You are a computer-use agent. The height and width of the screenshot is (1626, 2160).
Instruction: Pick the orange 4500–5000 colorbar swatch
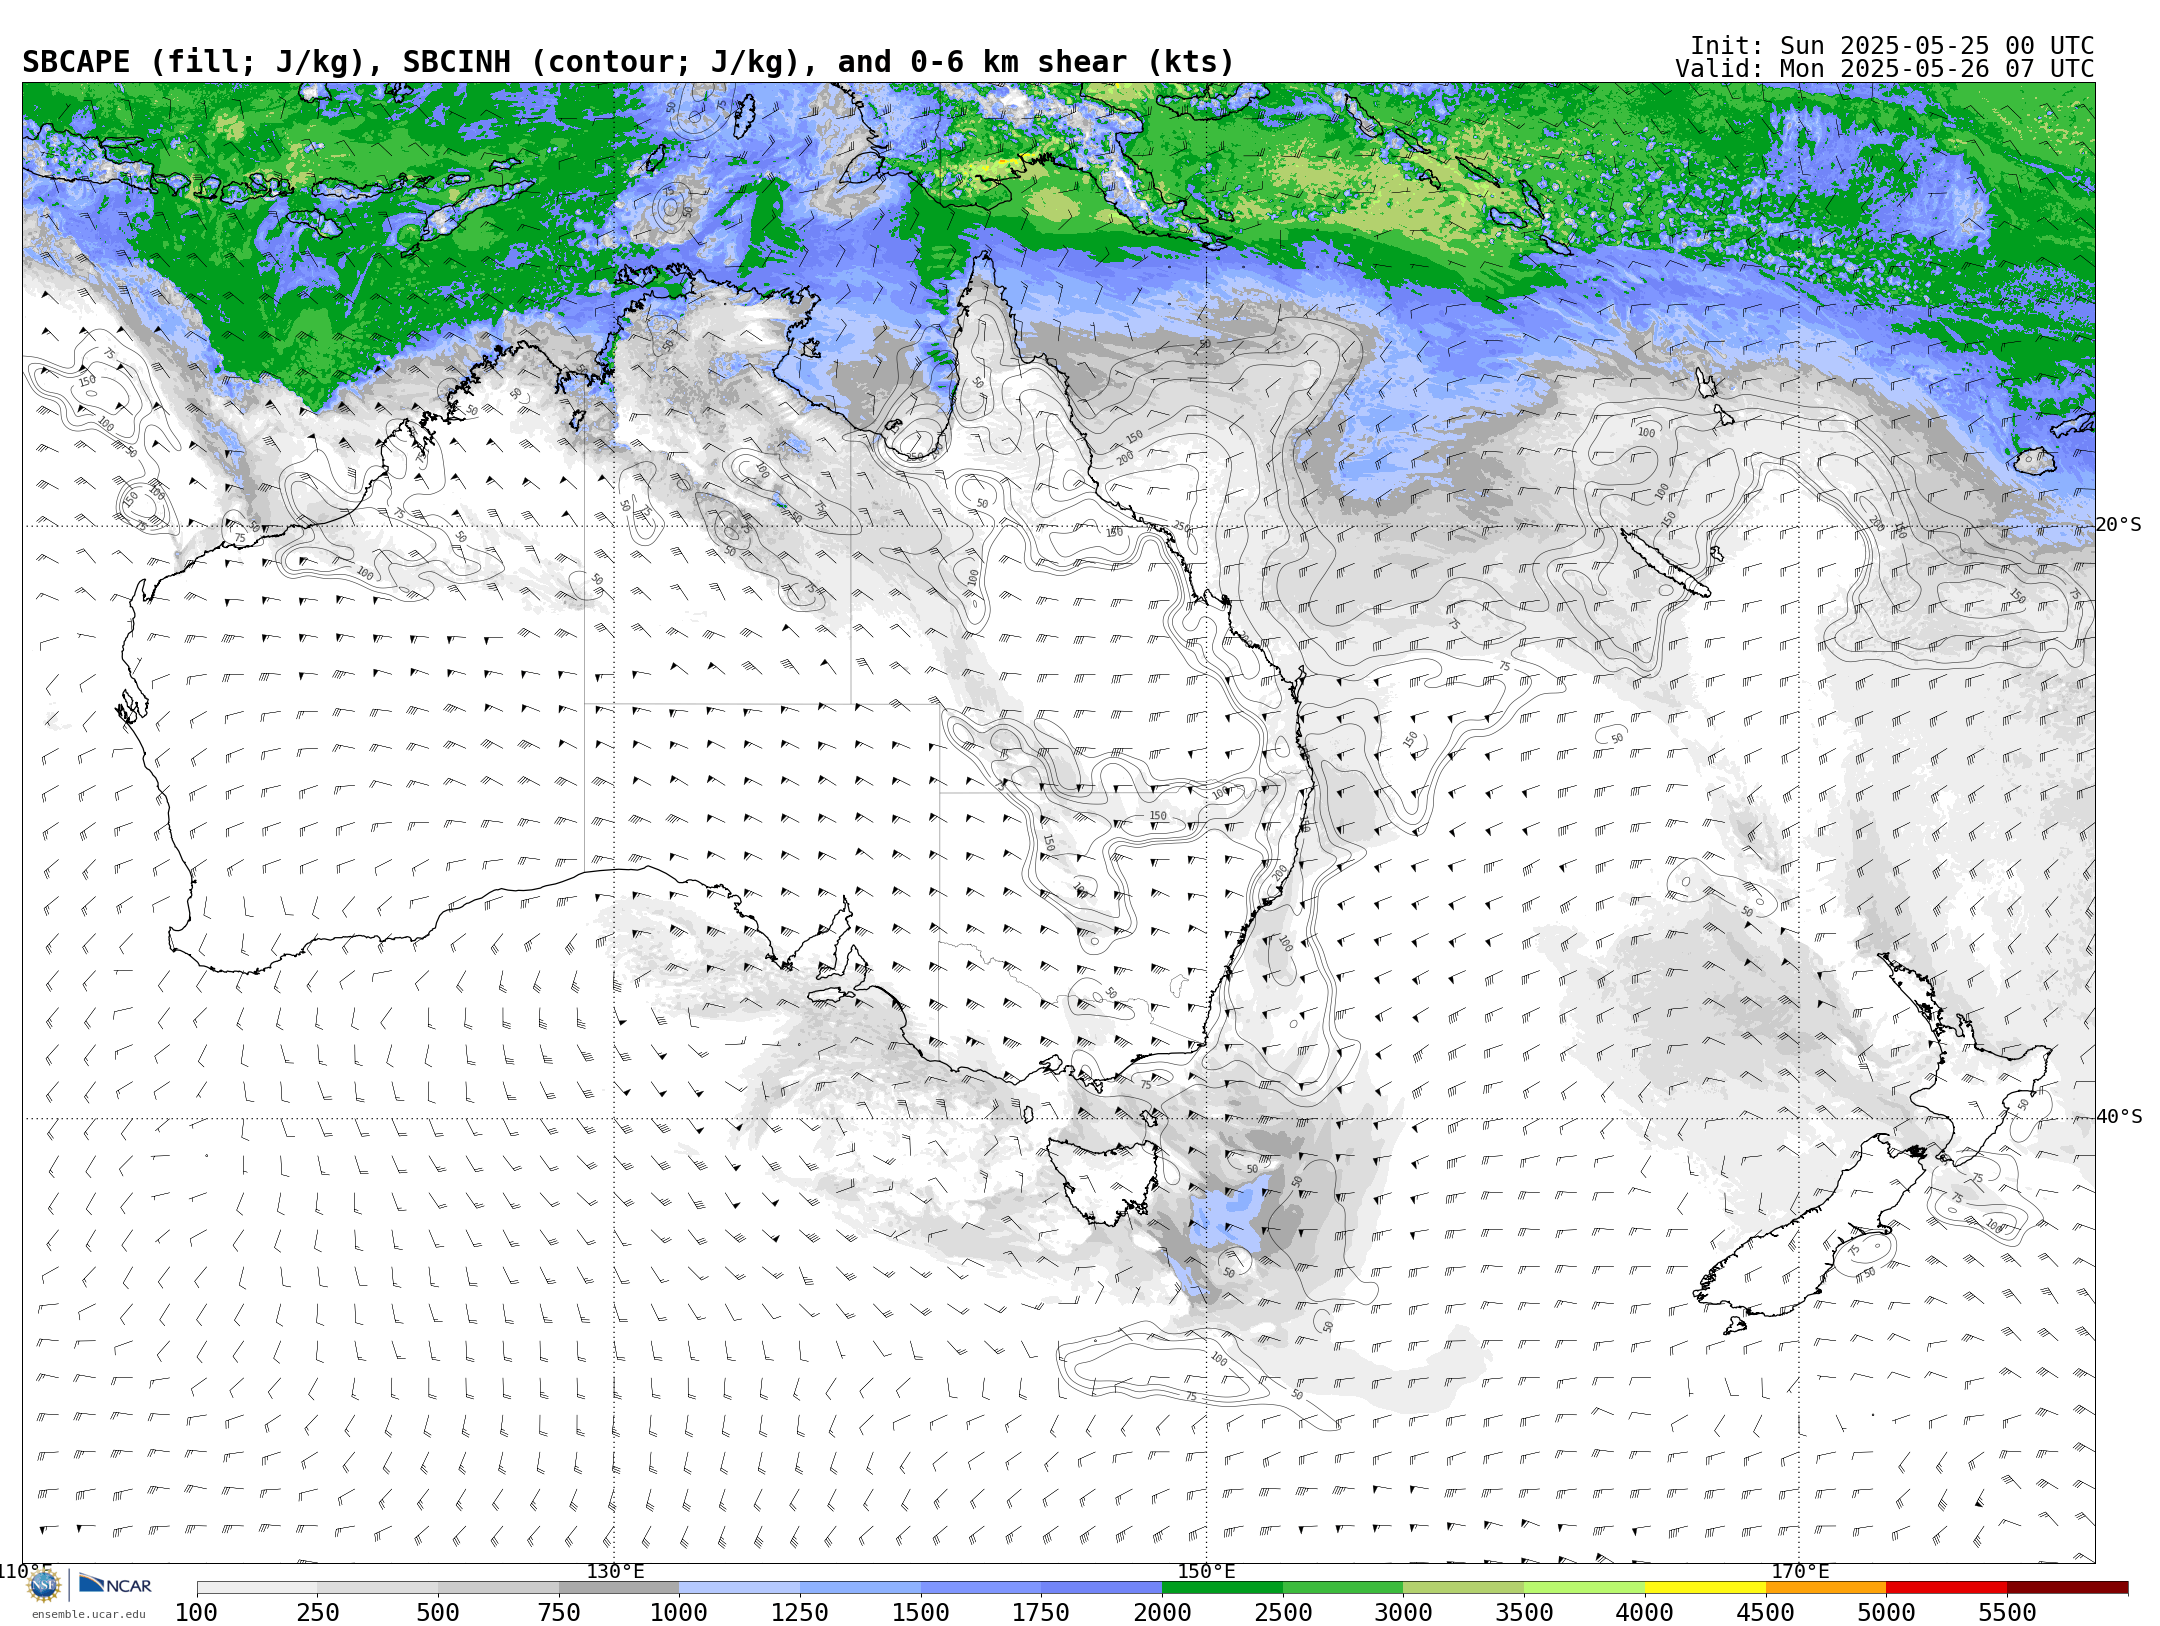pos(1826,1588)
